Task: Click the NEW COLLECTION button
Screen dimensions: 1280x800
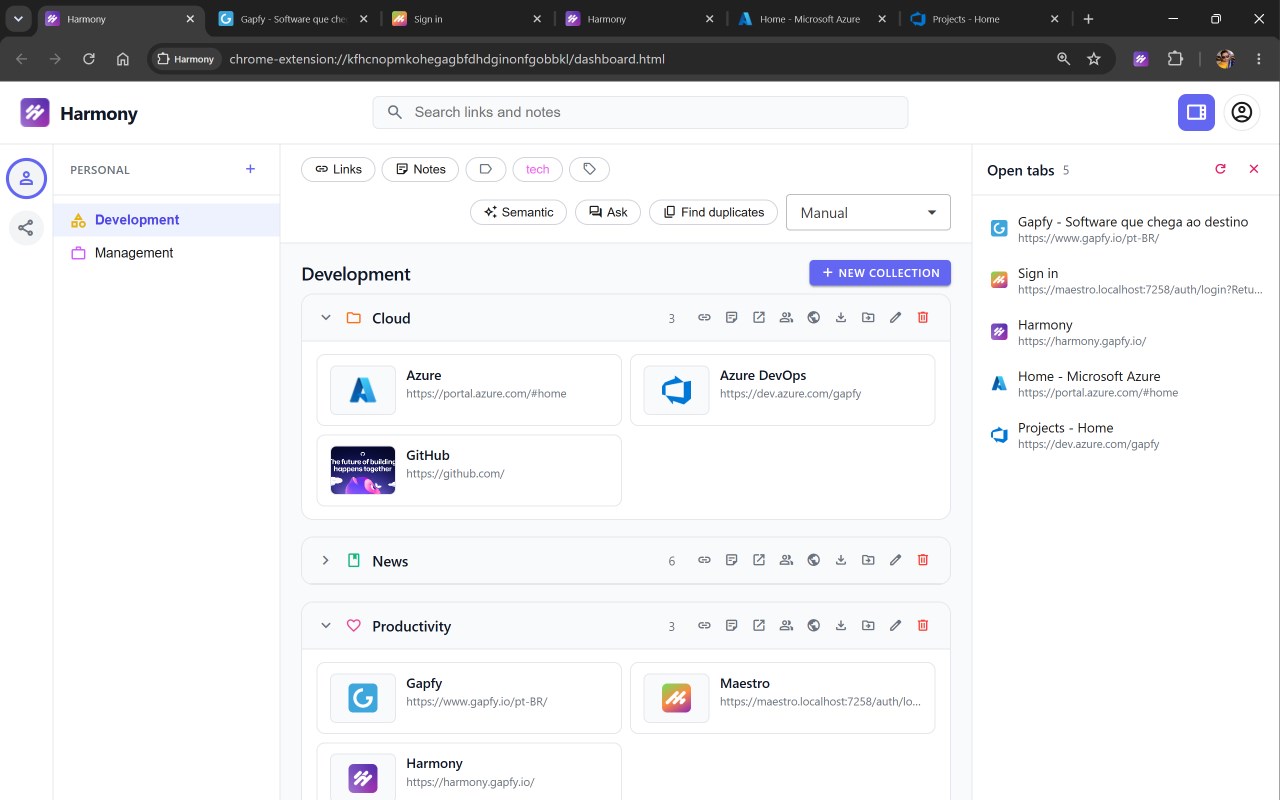Action: click(x=880, y=272)
